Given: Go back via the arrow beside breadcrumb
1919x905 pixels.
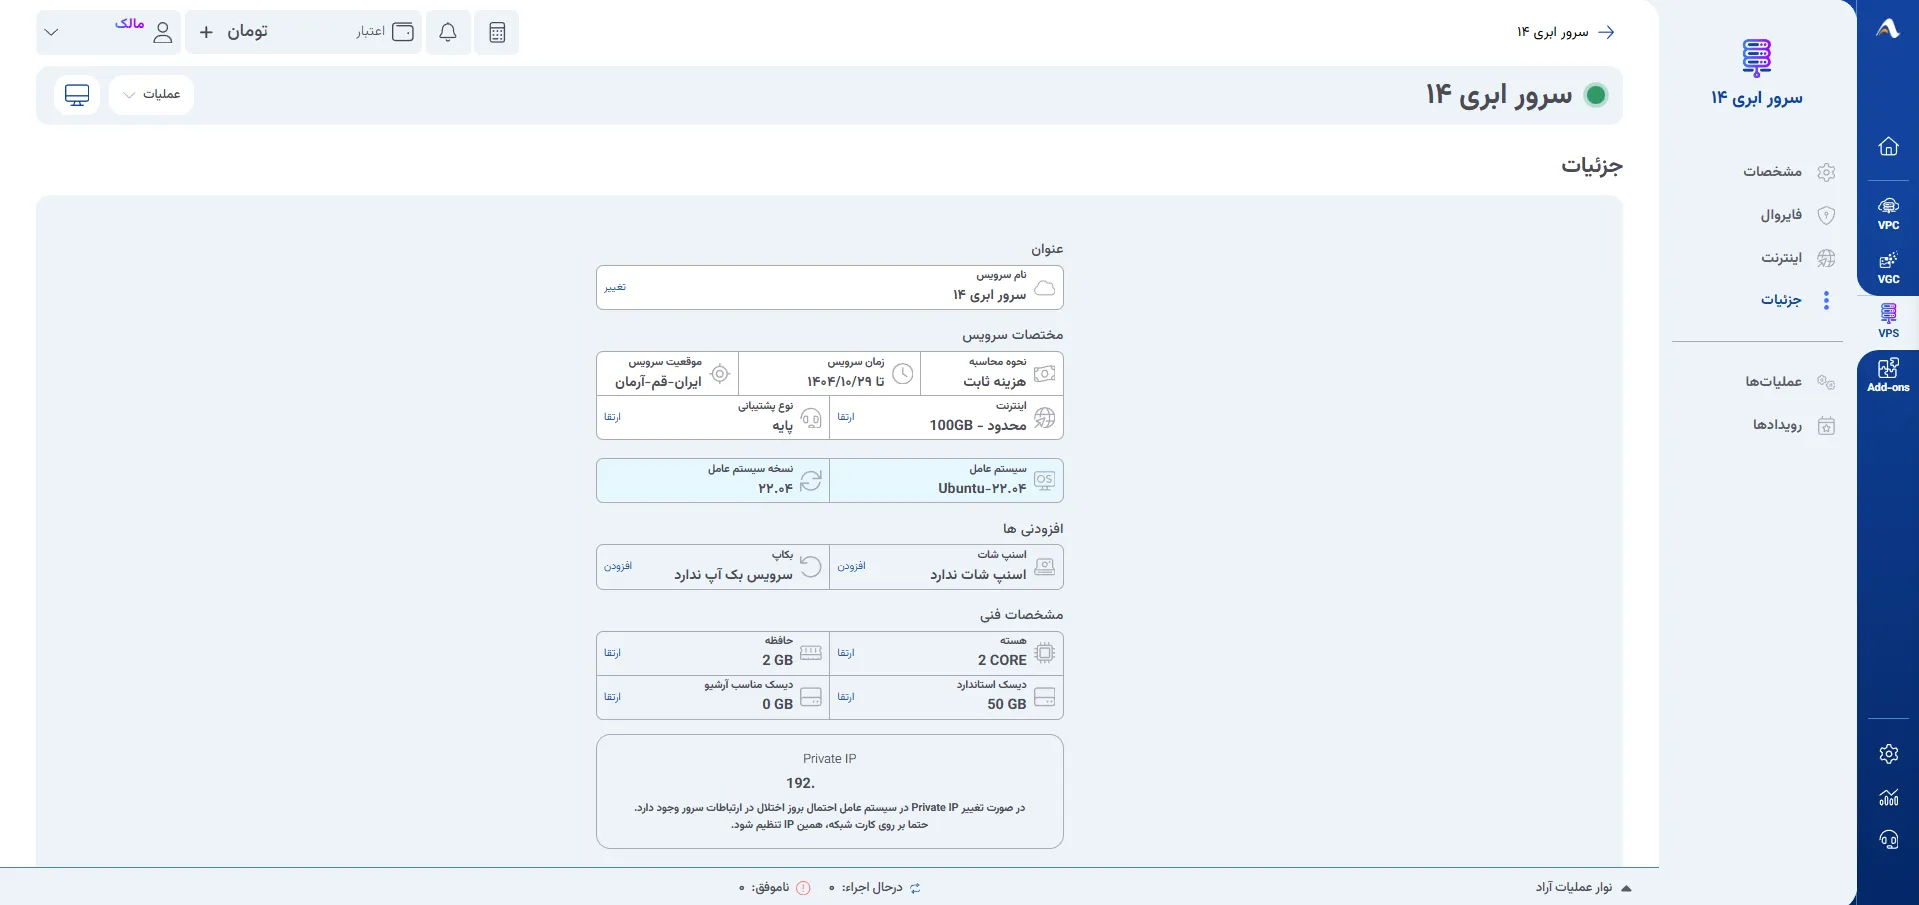Looking at the screenshot, I should [x=1606, y=32].
